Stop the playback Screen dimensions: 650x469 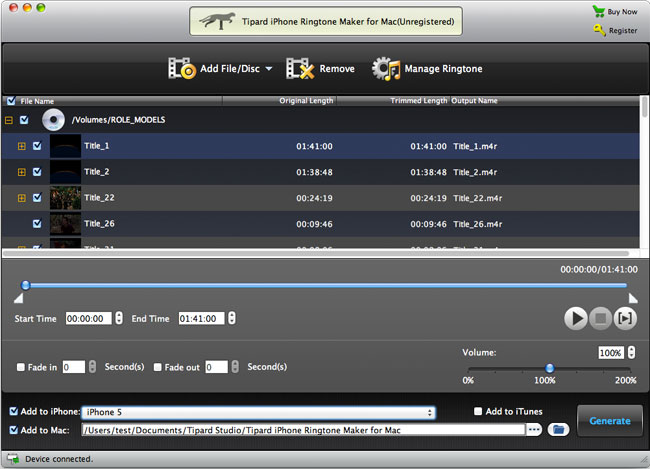tap(600, 318)
